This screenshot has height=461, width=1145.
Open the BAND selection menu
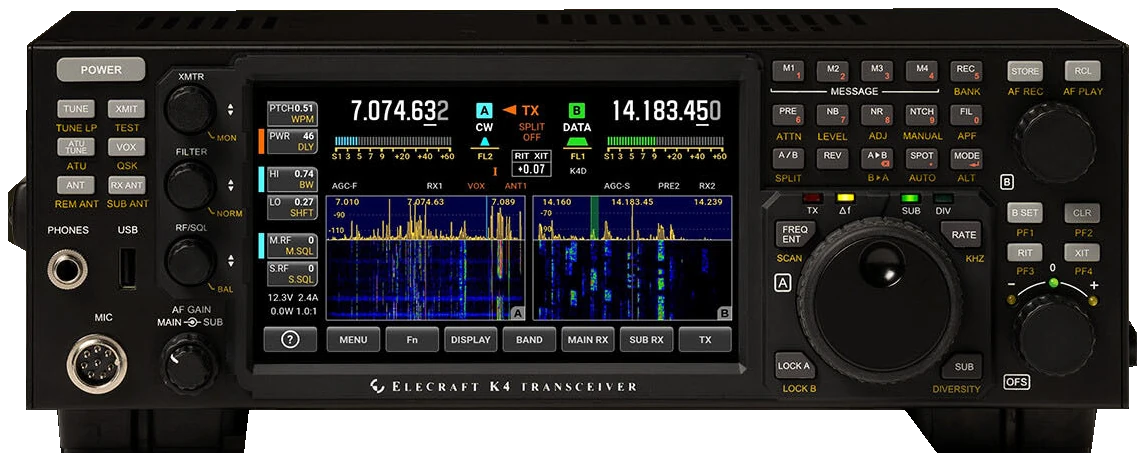click(529, 339)
